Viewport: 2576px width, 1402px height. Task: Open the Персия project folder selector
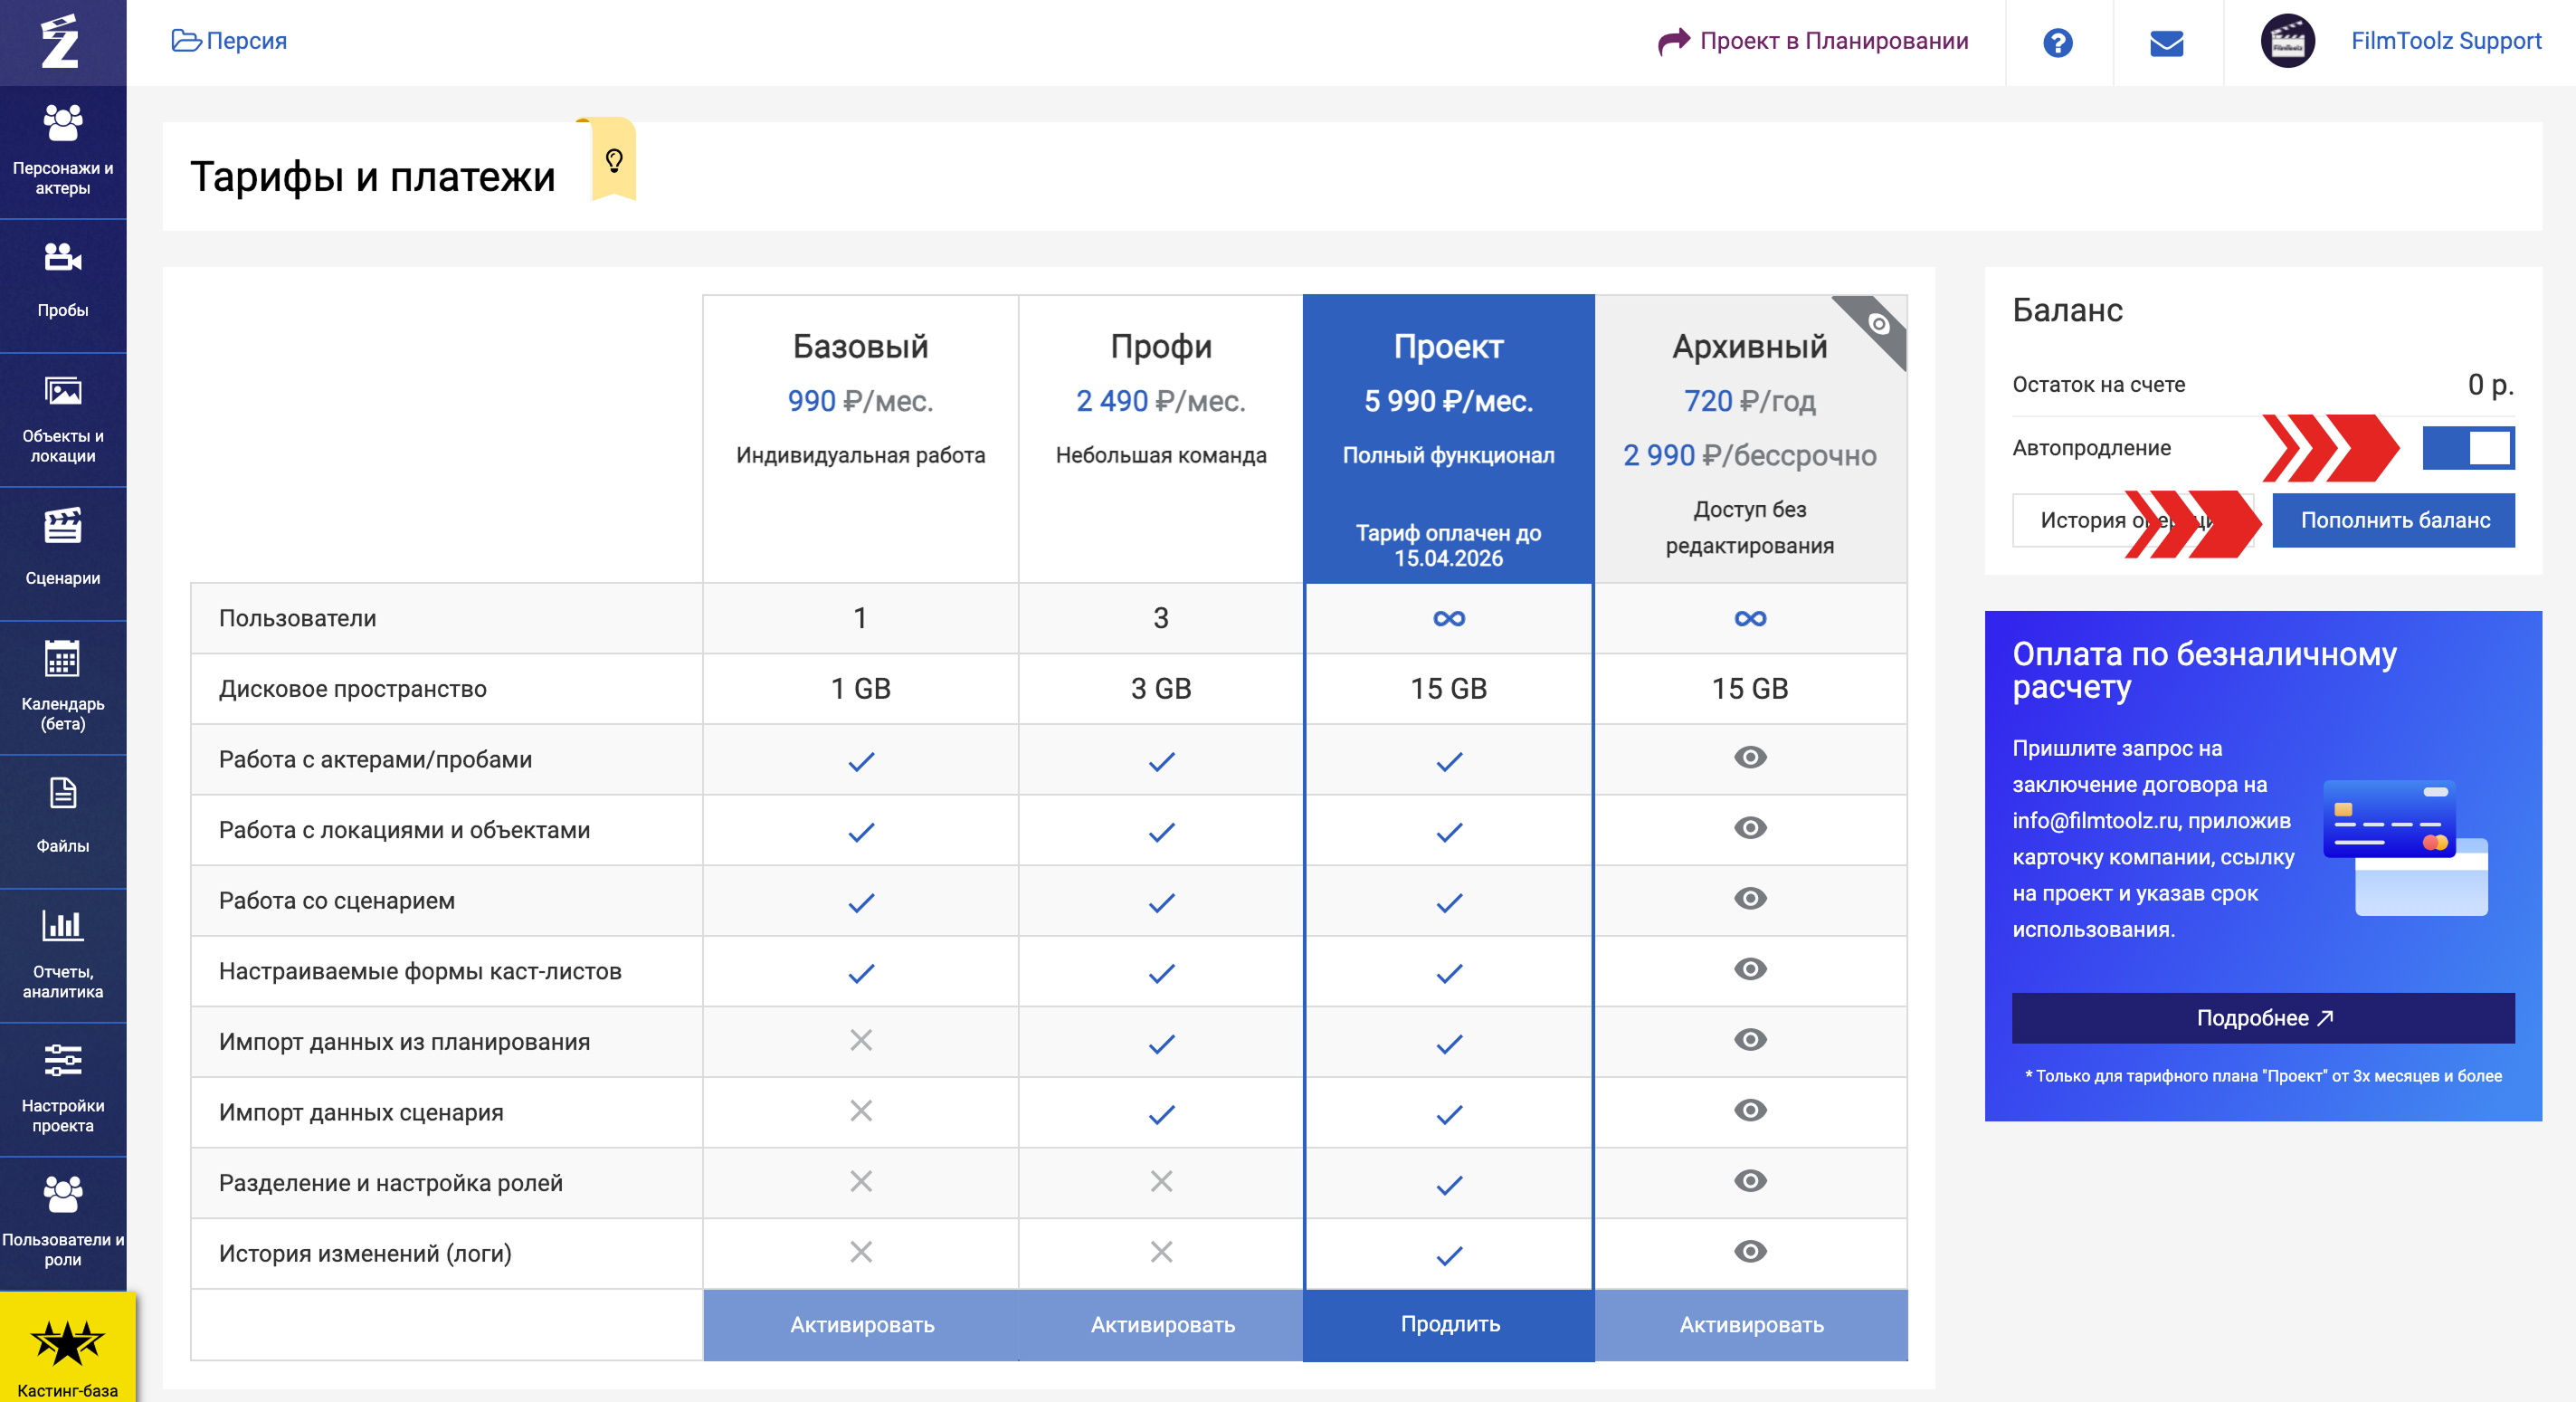[229, 41]
